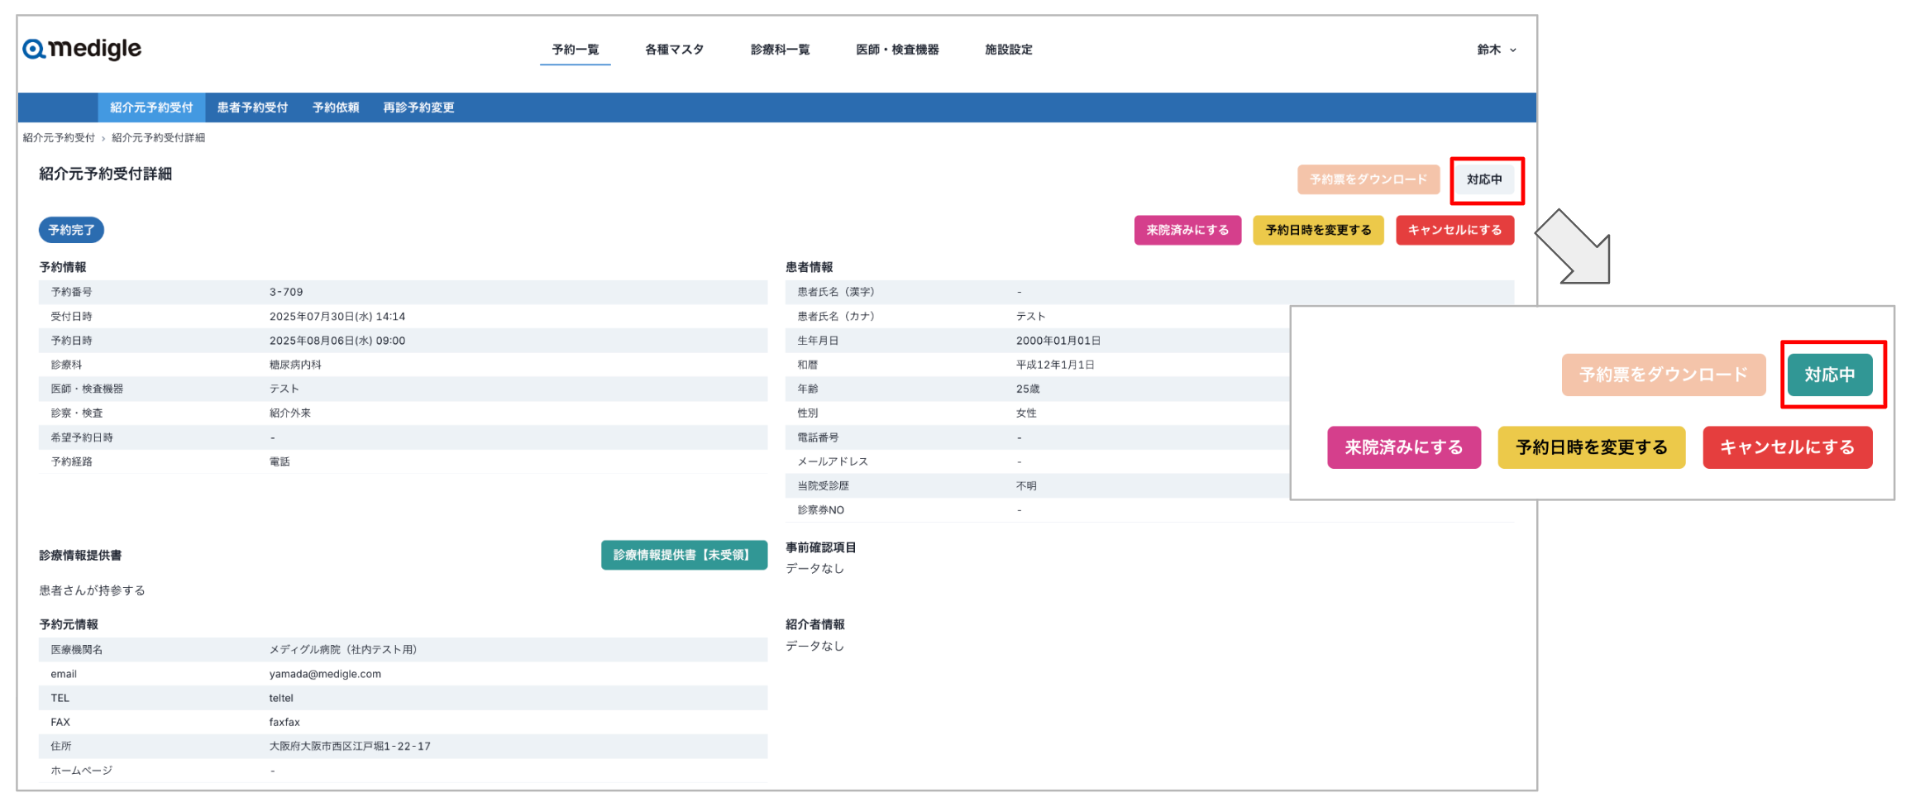Select the 紹介元予約受付 tab in the blue bar
The height and width of the screenshot is (808, 1920).
coord(151,107)
